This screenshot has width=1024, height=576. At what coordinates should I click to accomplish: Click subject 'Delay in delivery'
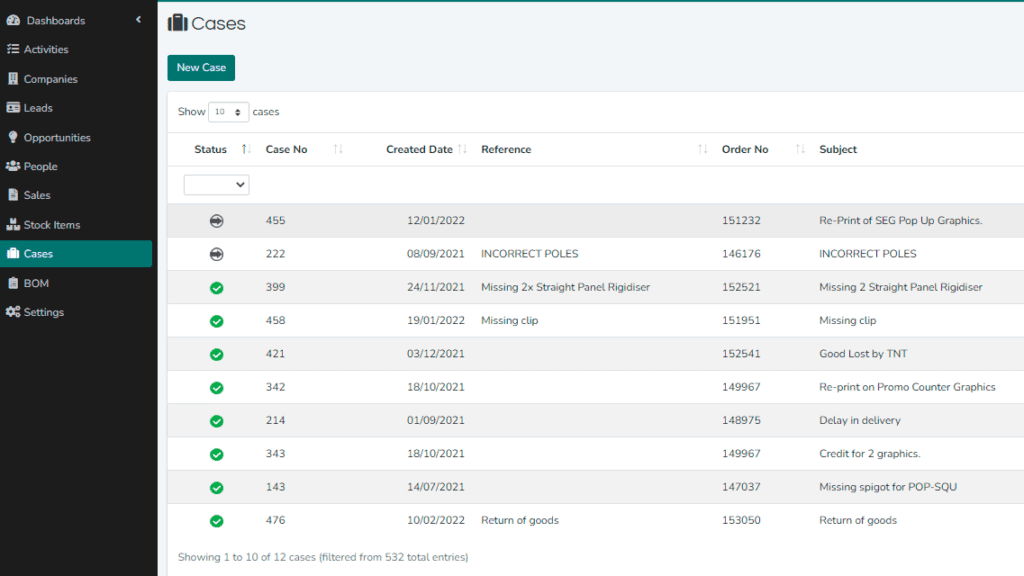[x=860, y=420]
